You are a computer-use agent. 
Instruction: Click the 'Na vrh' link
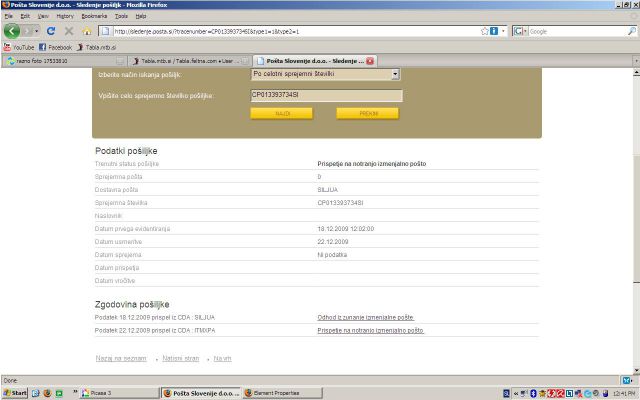pyautogui.click(x=222, y=358)
